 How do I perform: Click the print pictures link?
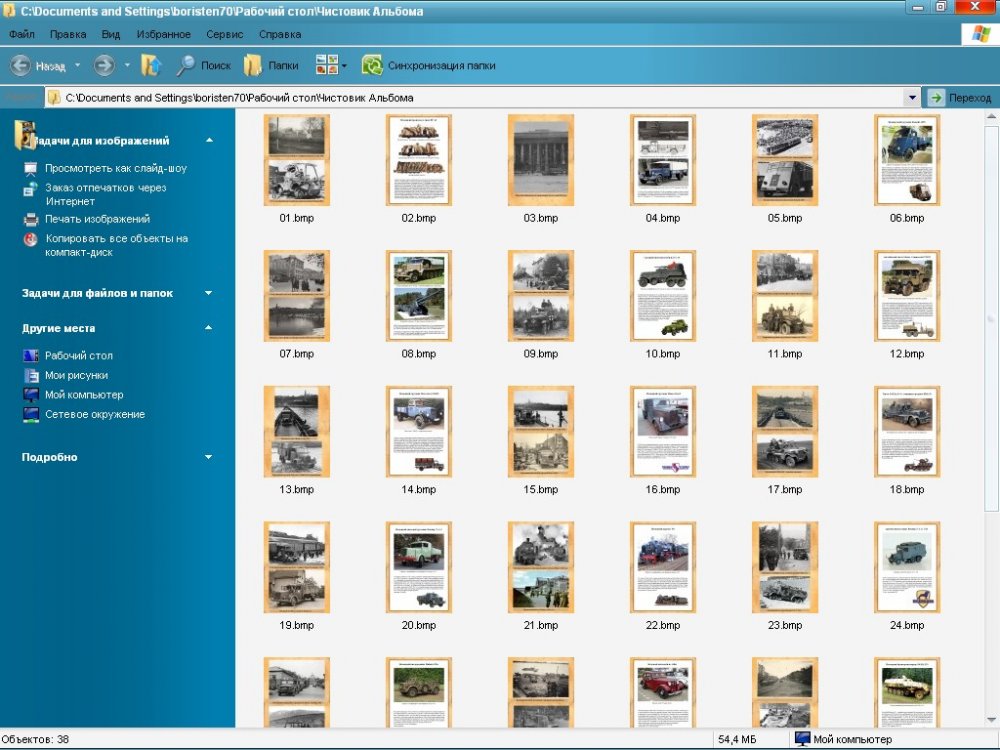pyautogui.click(x=97, y=219)
